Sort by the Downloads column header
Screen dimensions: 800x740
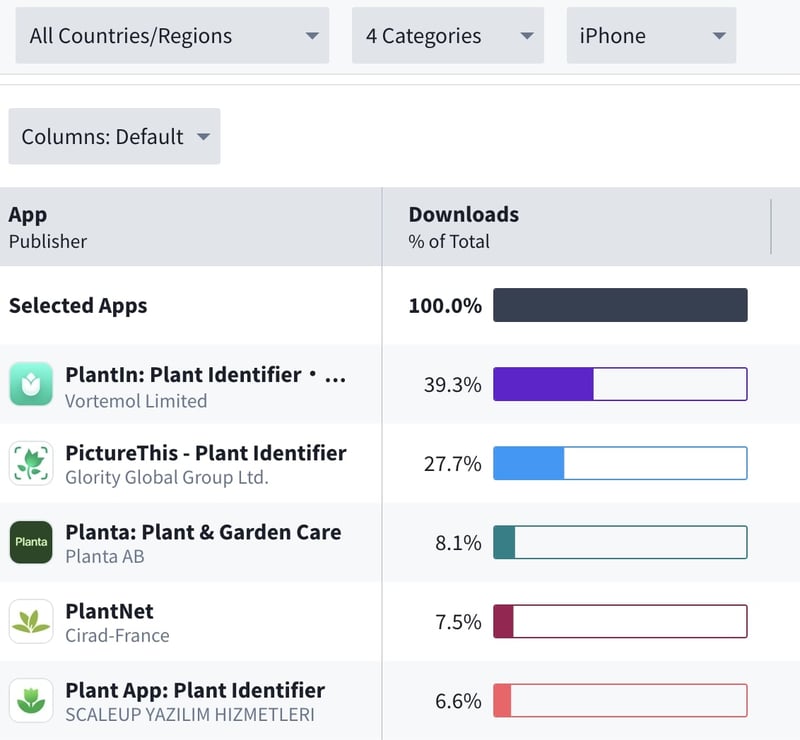click(x=463, y=215)
